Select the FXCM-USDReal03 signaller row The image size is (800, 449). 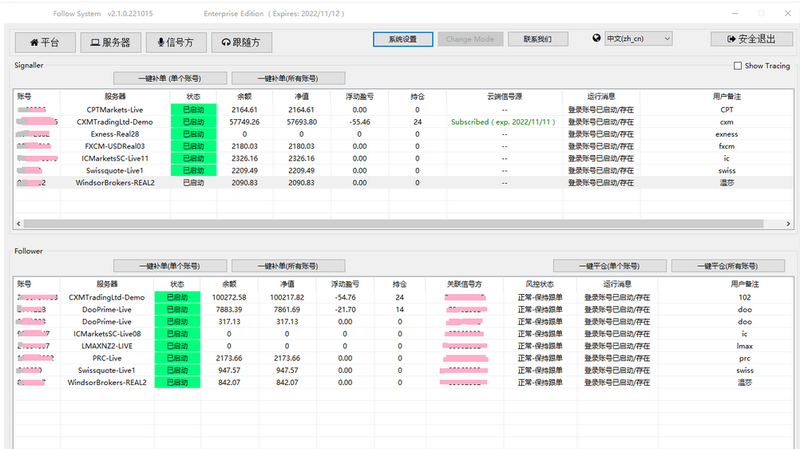point(403,146)
